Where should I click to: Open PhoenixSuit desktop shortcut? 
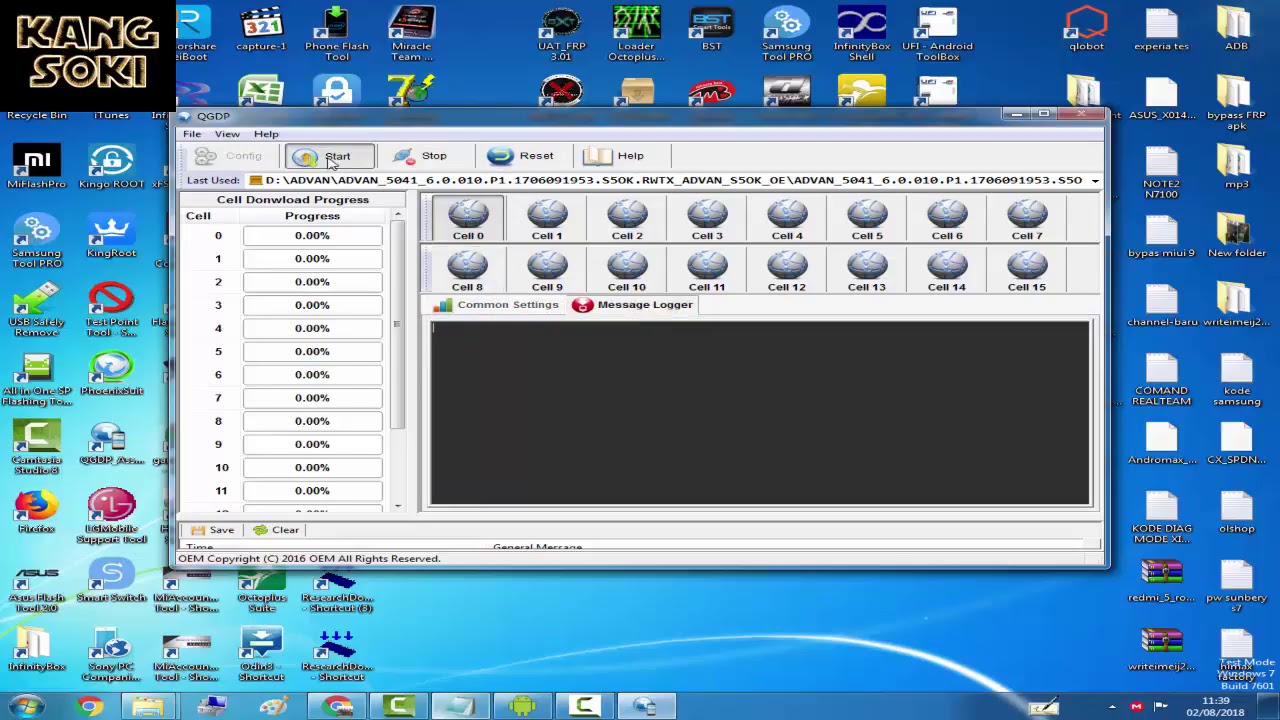(111, 374)
